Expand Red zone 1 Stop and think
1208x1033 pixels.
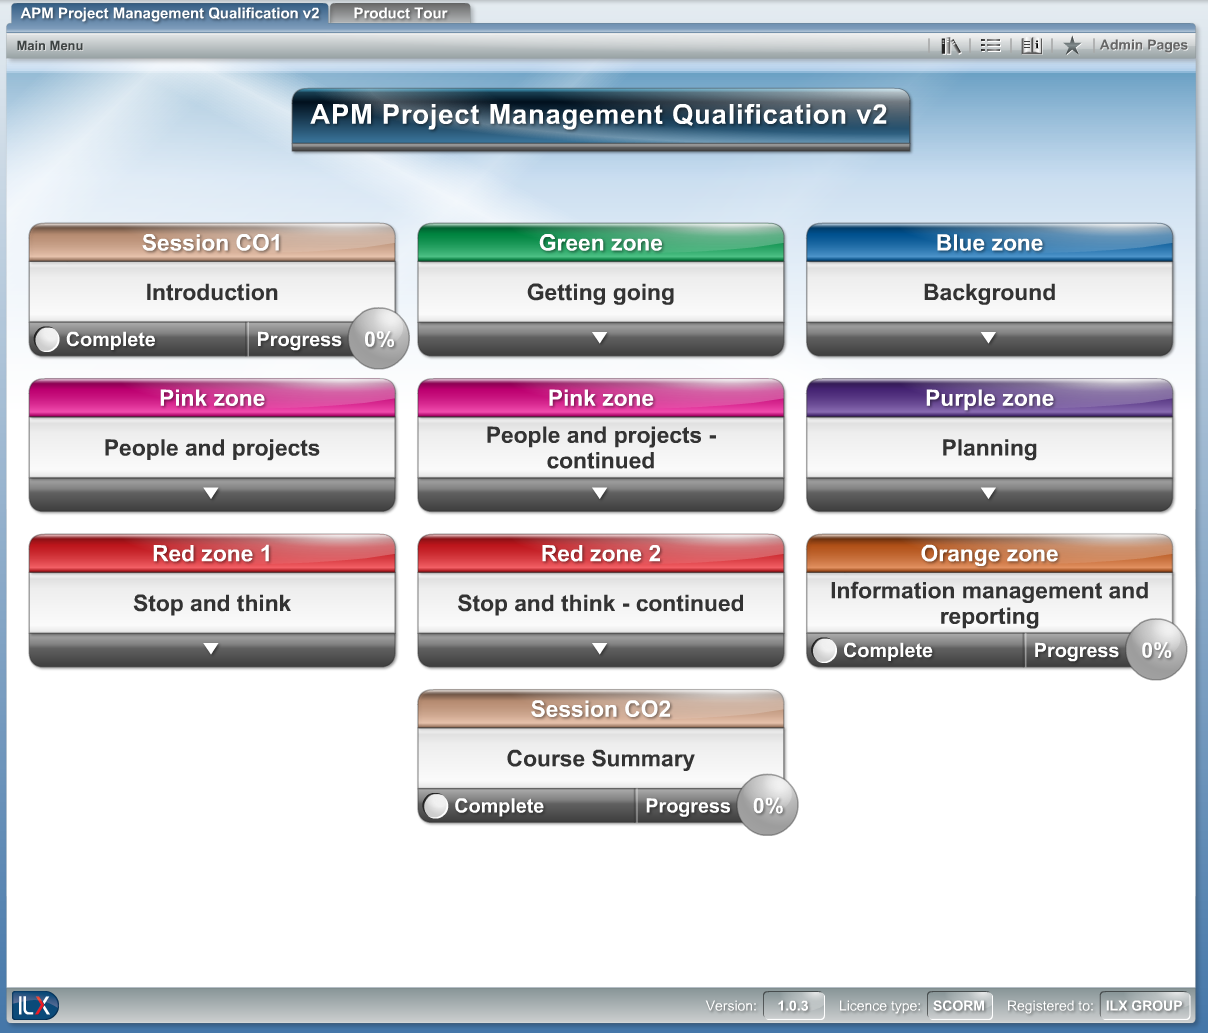coord(211,649)
